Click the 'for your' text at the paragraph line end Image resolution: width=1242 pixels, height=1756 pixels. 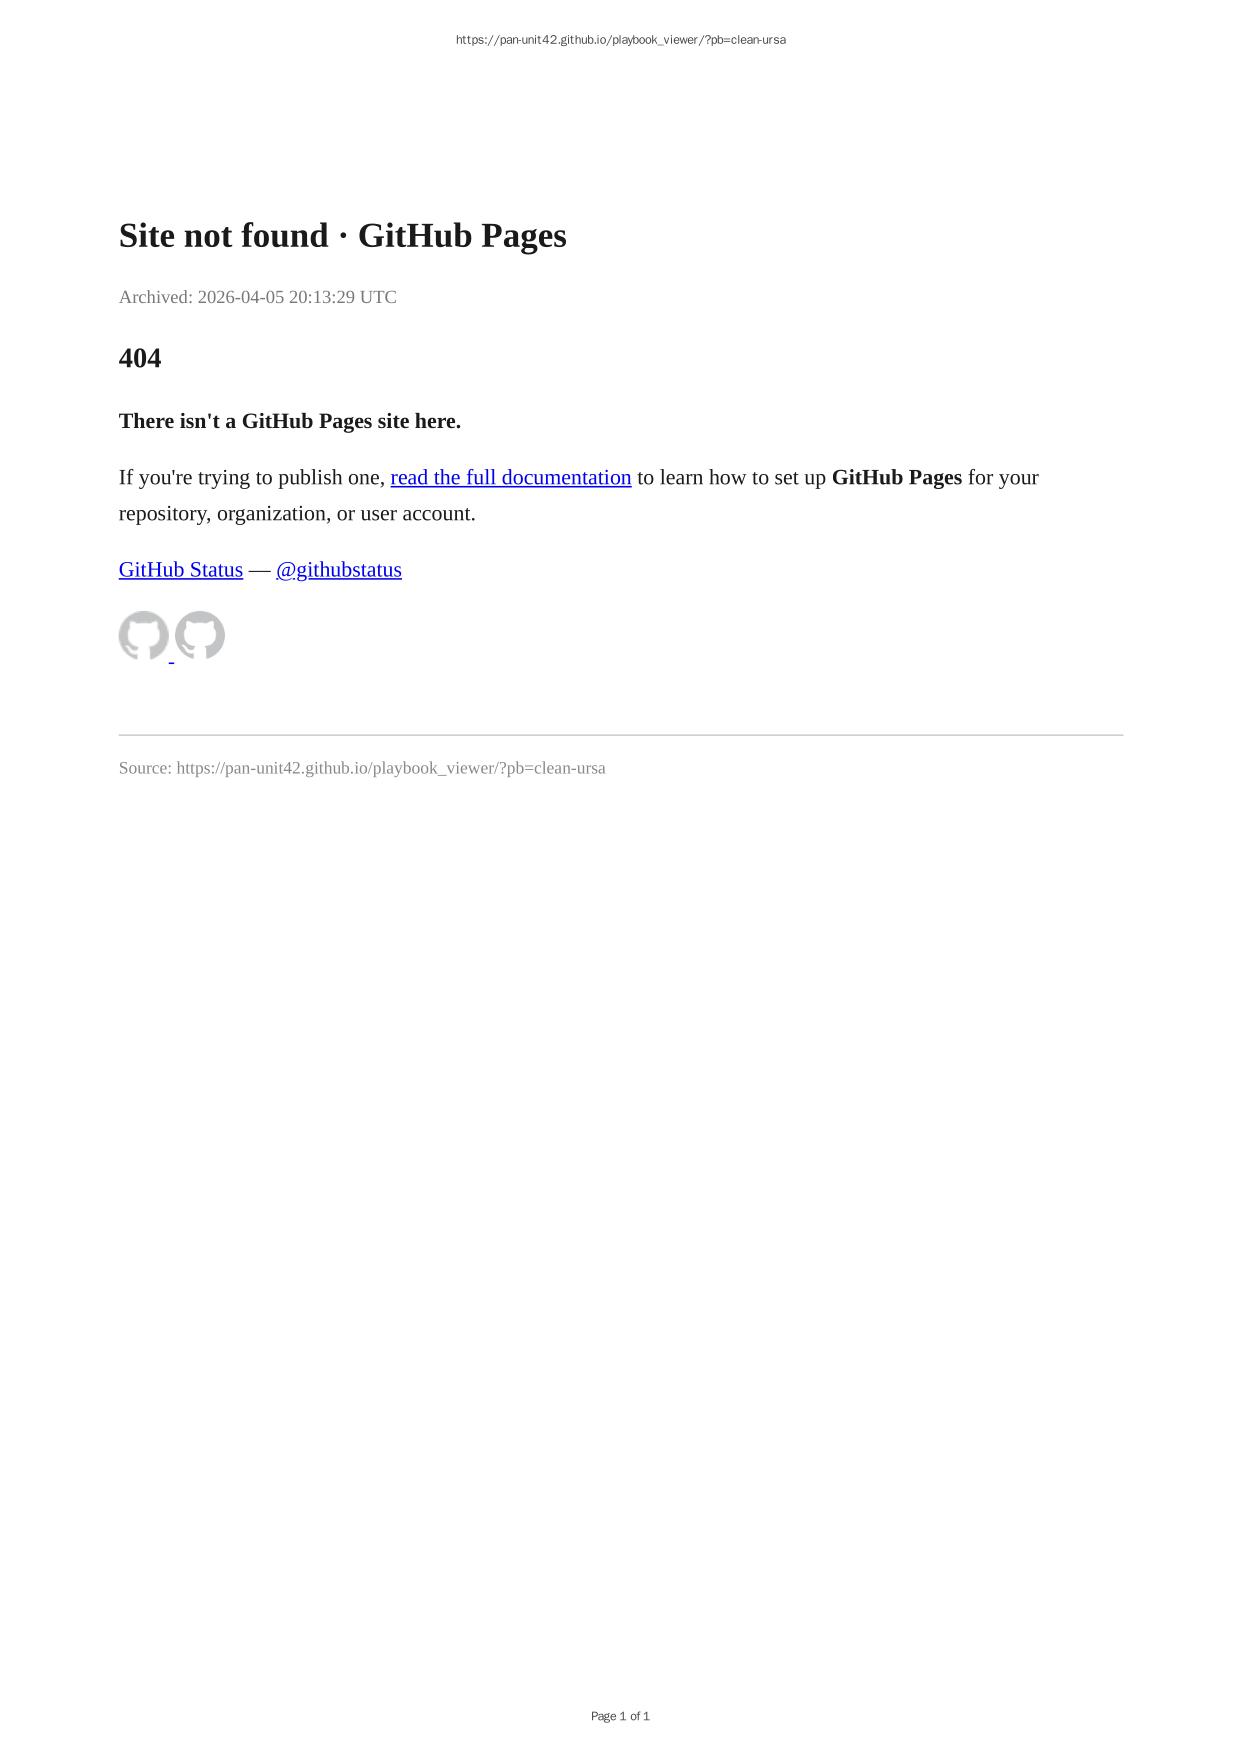1003,478
